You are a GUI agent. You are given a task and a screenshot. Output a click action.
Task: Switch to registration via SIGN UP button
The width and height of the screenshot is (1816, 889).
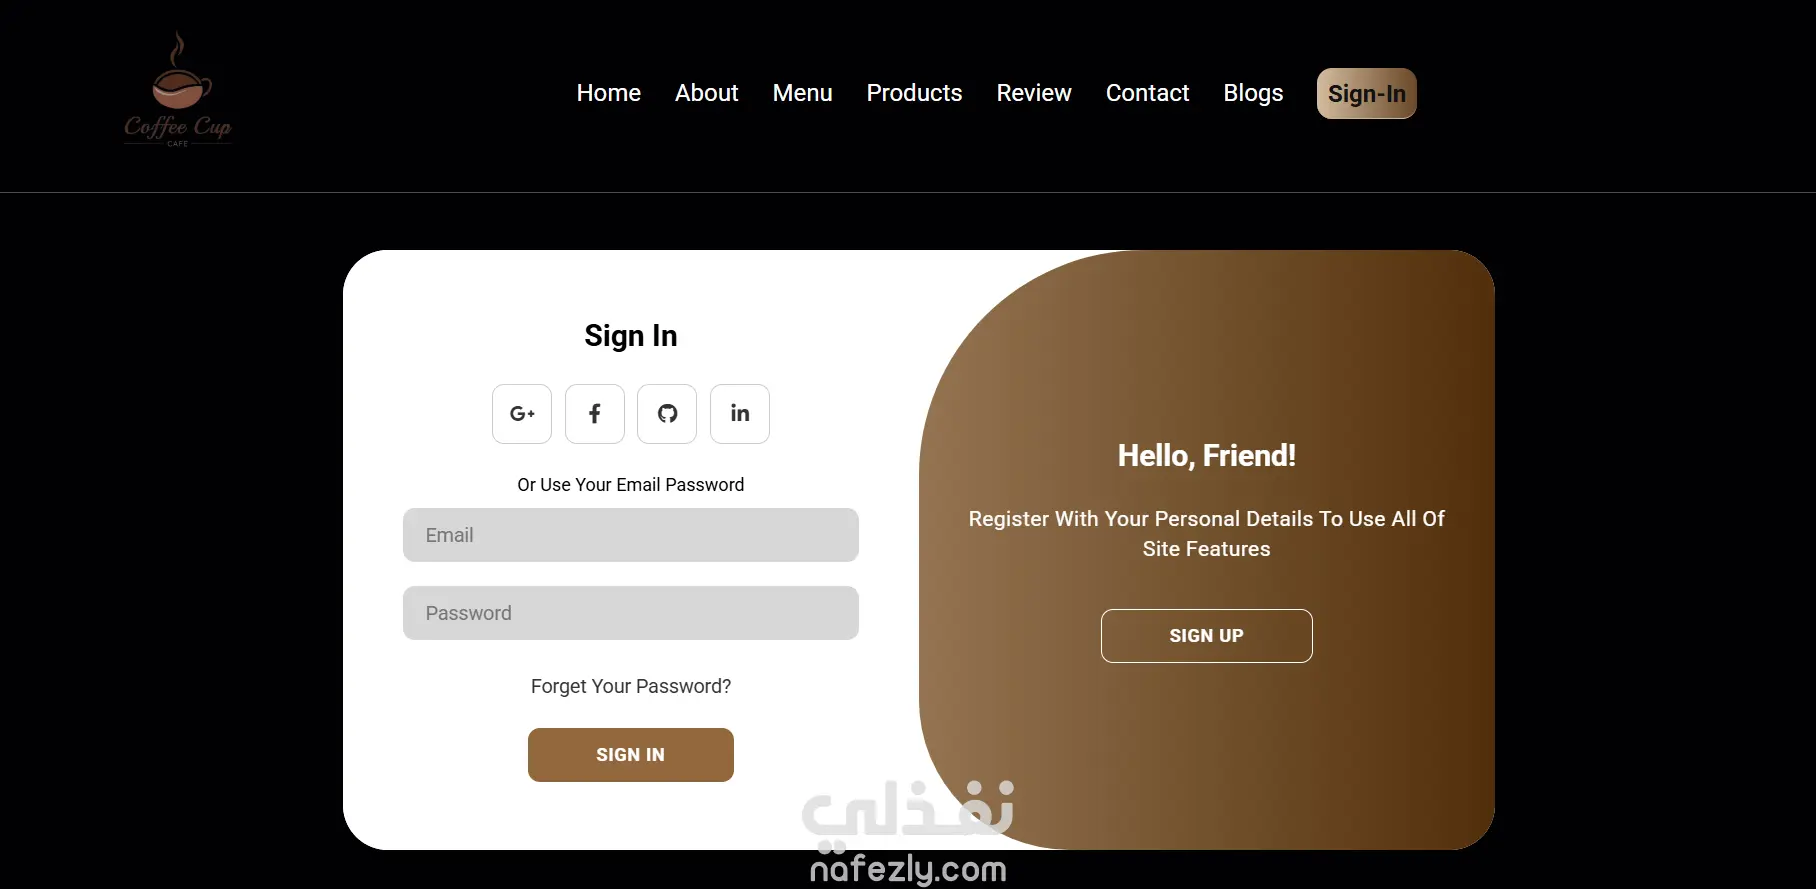(1207, 636)
